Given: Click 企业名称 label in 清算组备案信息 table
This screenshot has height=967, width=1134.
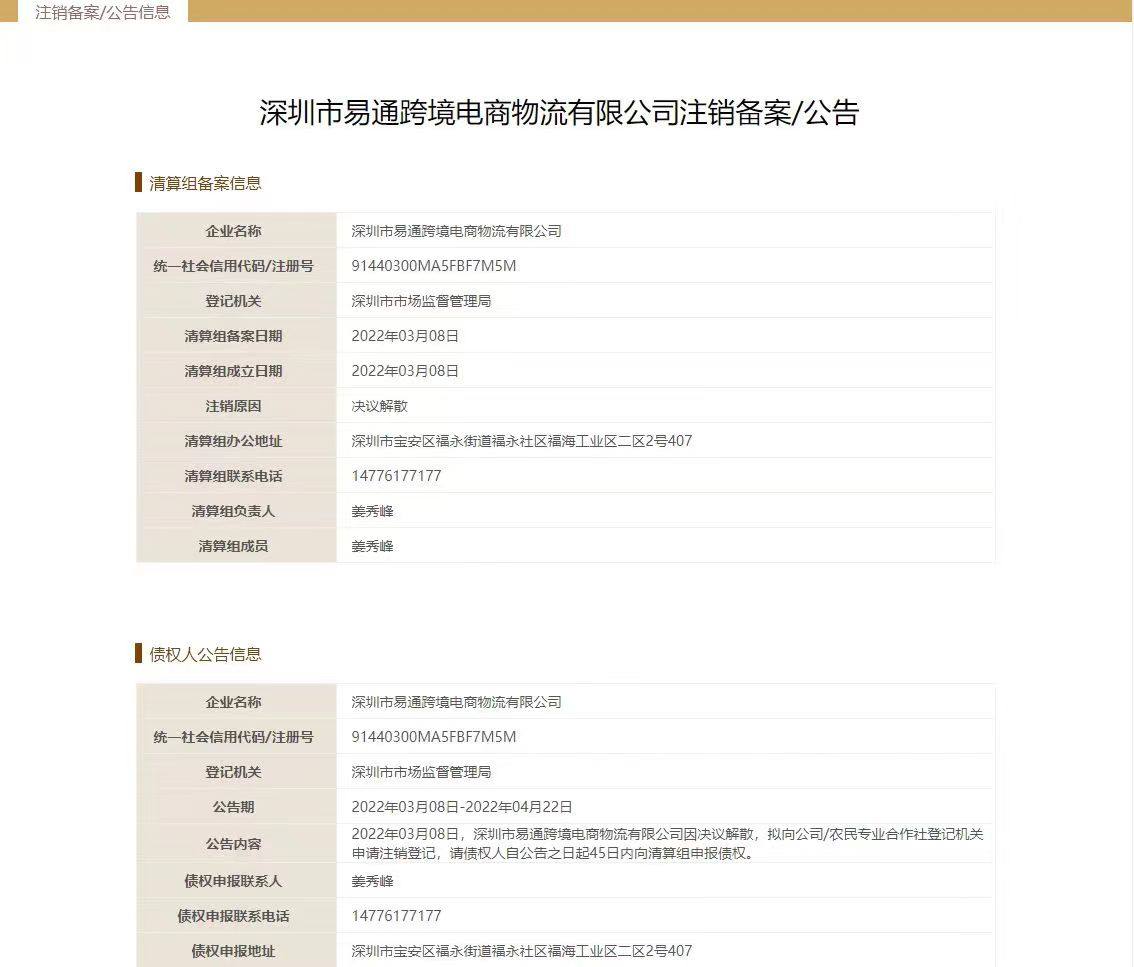Looking at the screenshot, I should (233, 231).
